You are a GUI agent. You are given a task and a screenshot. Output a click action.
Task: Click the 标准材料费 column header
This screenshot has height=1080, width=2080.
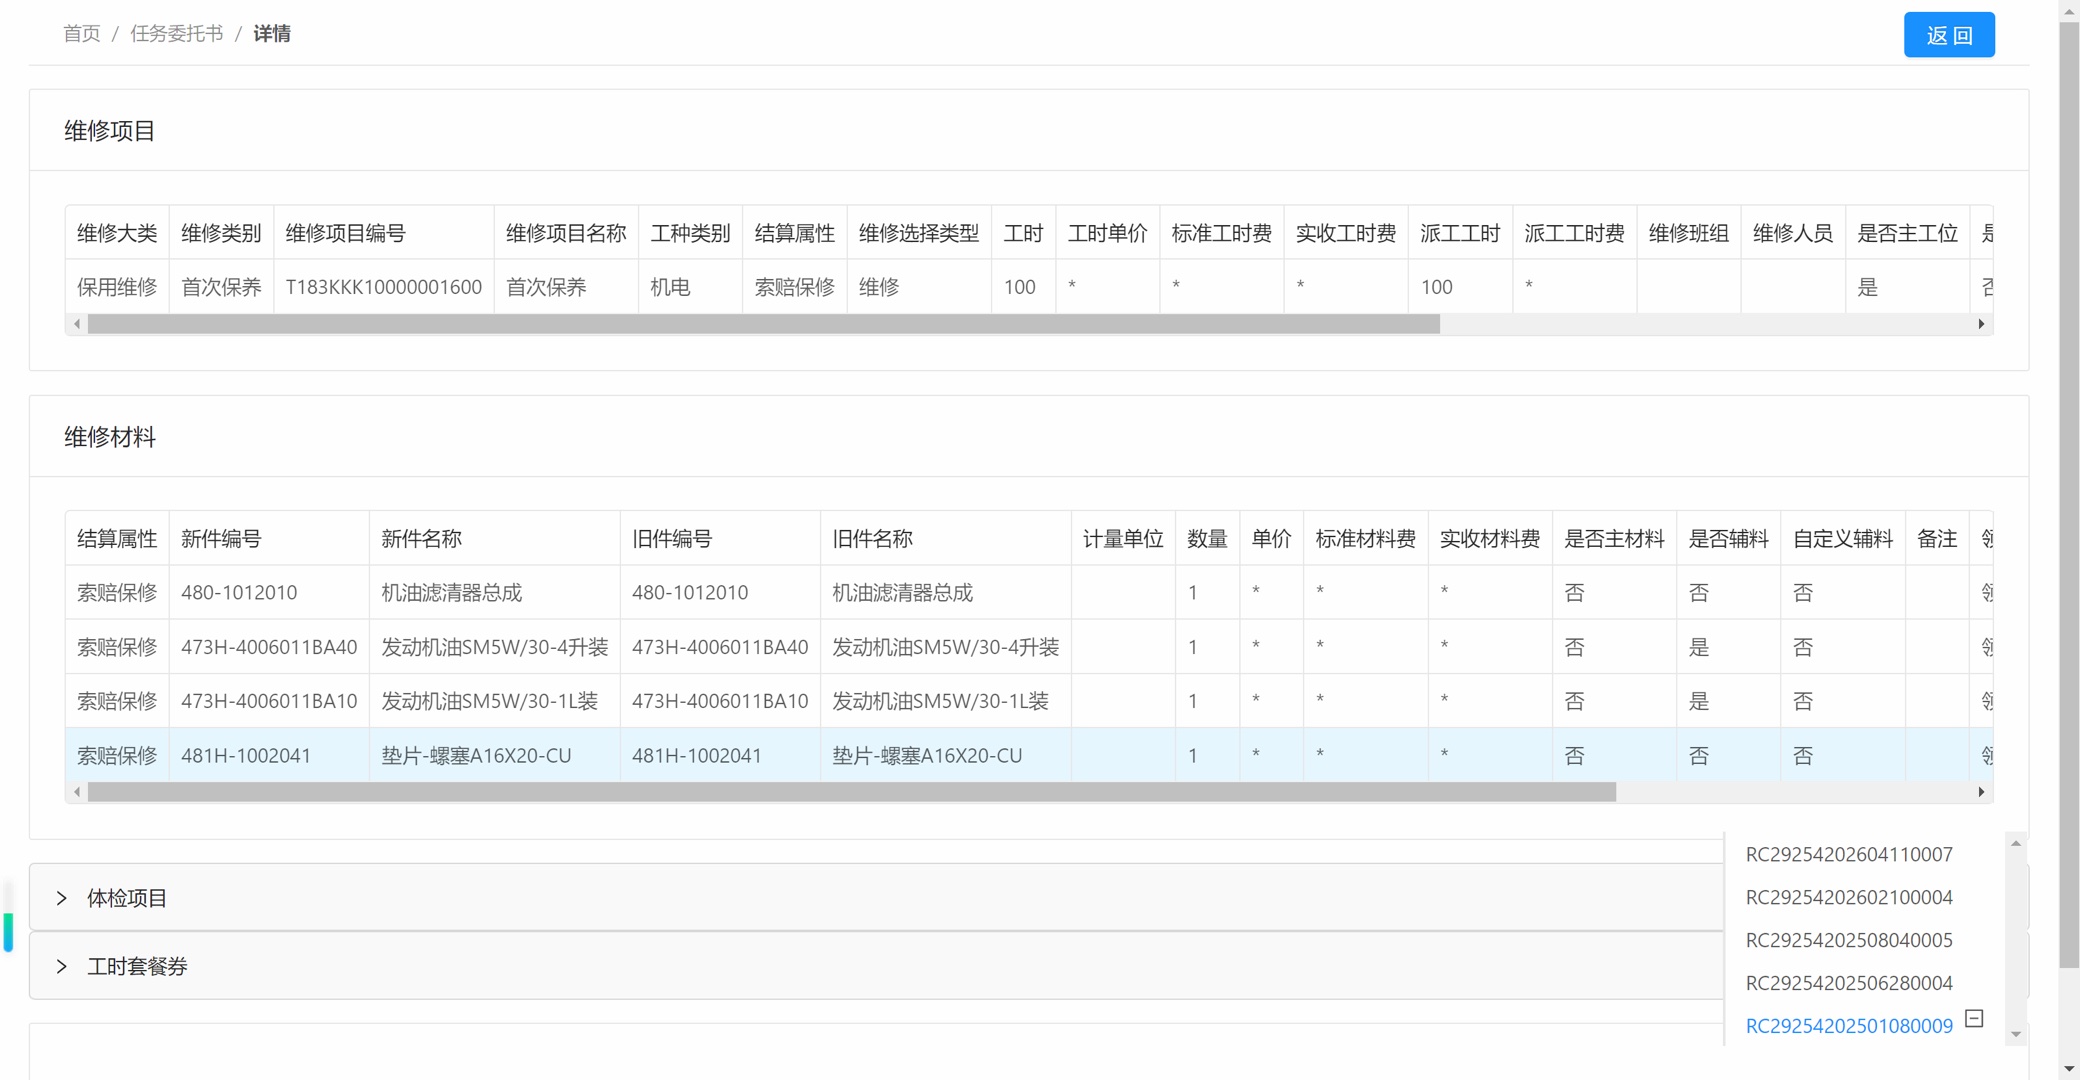click(x=1365, y=539)
